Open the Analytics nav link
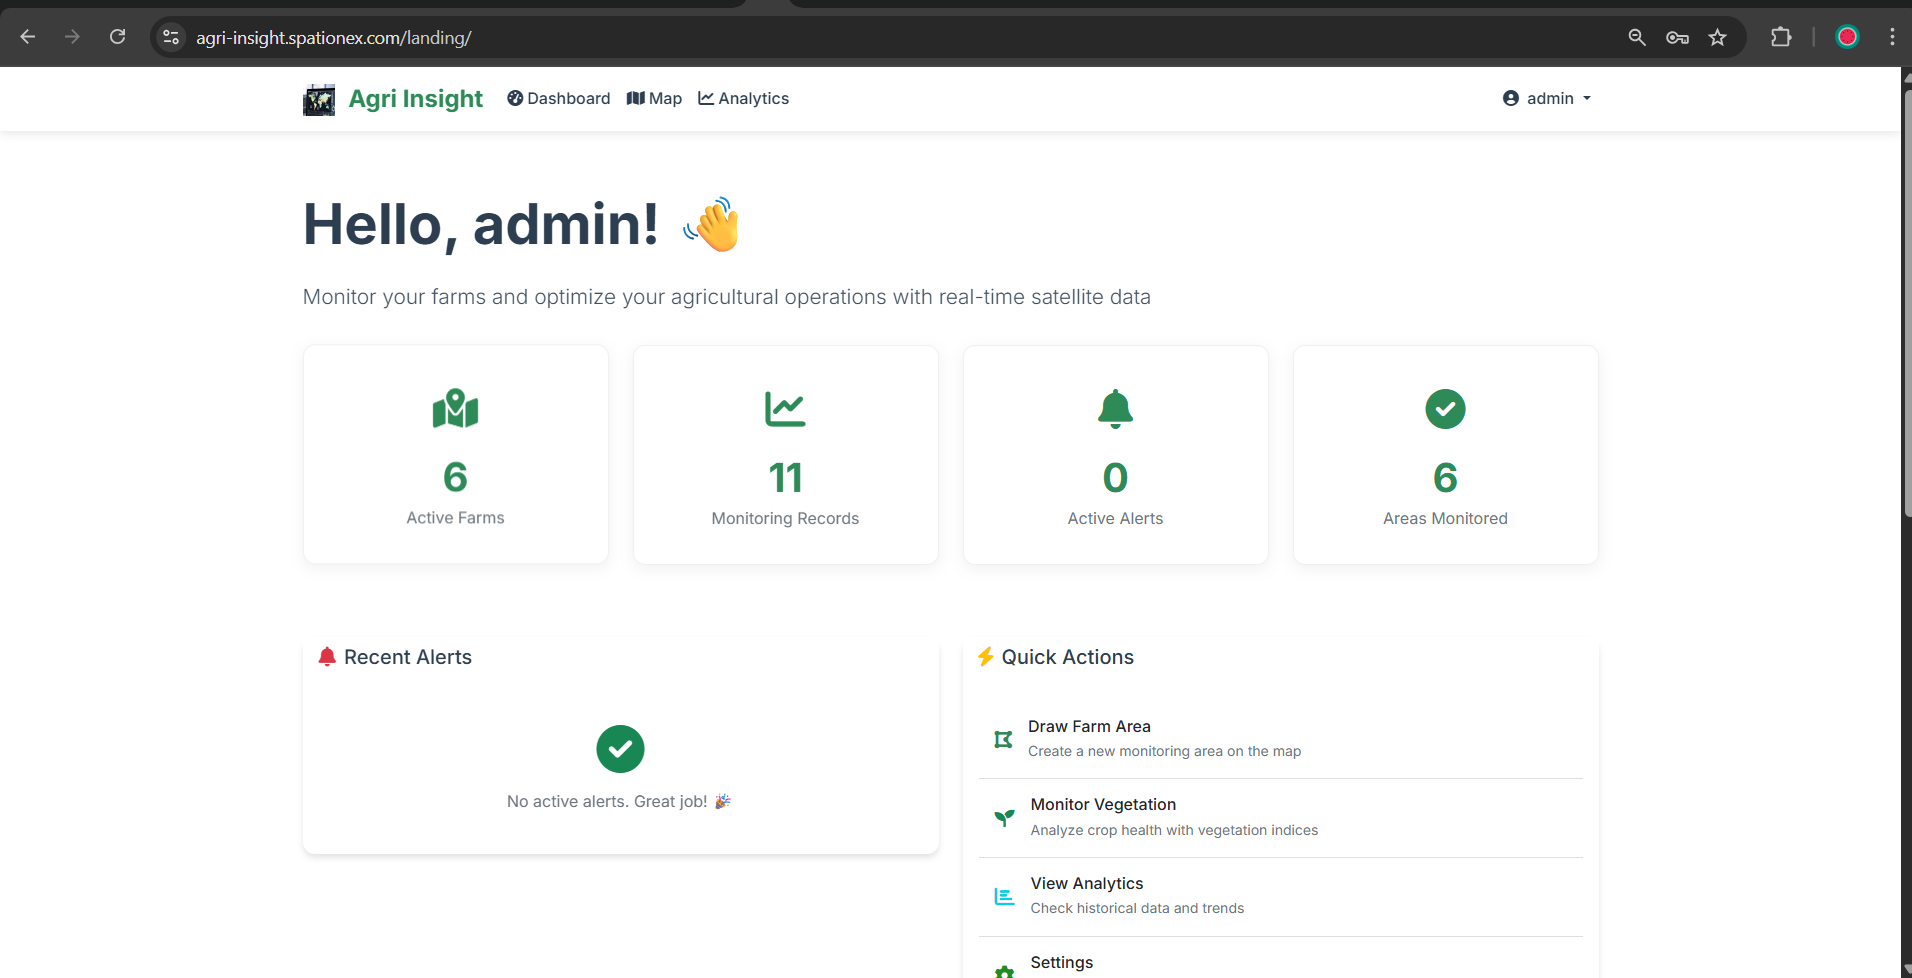Screen dimensions: 1912x978 pyautogui.click(x=743, y=98)
